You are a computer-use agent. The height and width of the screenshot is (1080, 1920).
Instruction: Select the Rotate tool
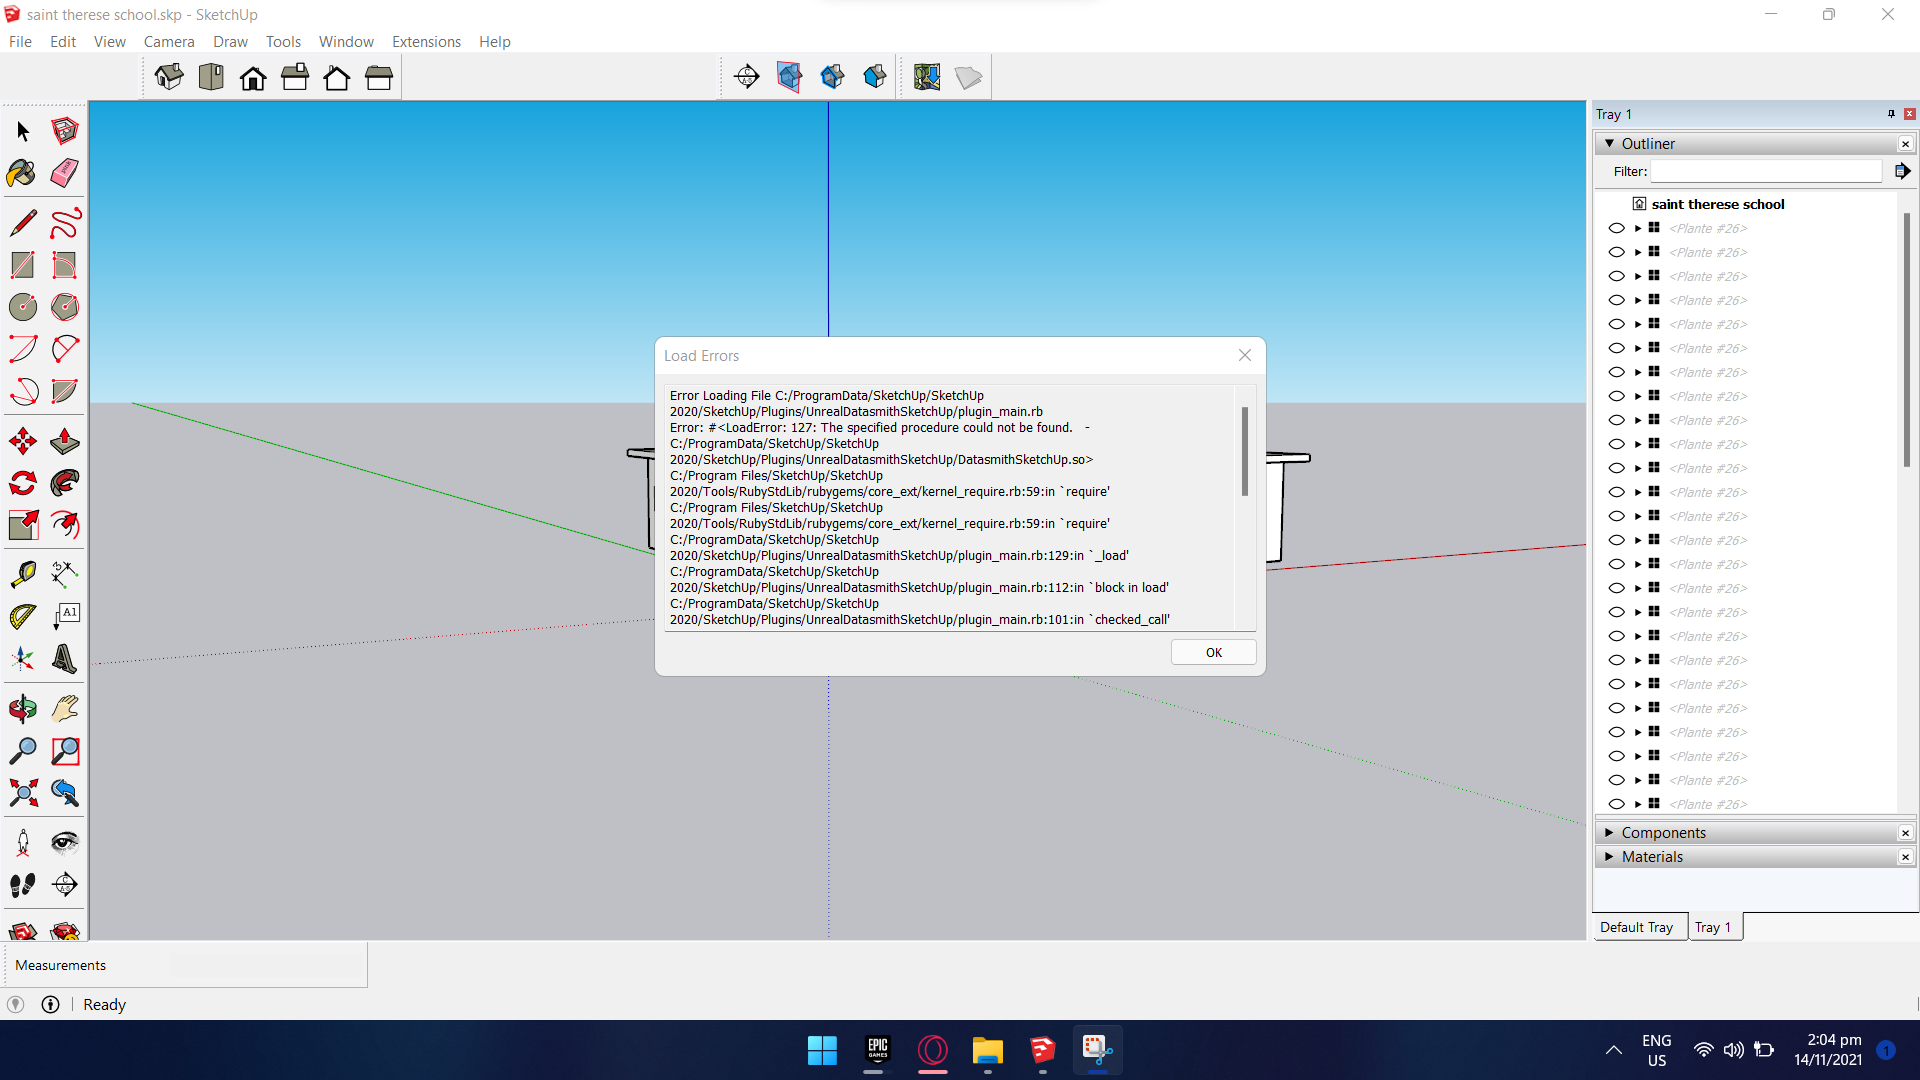(22, 484)
